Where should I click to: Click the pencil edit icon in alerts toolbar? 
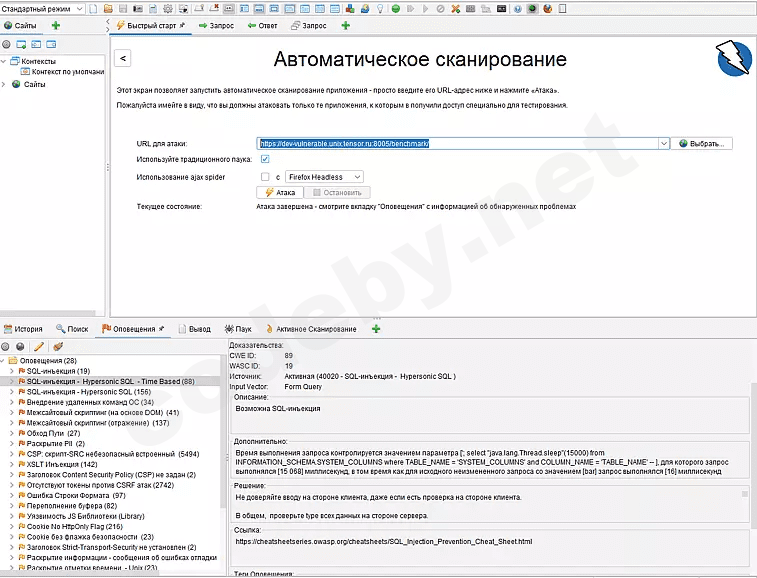click(x=39, y=346)
